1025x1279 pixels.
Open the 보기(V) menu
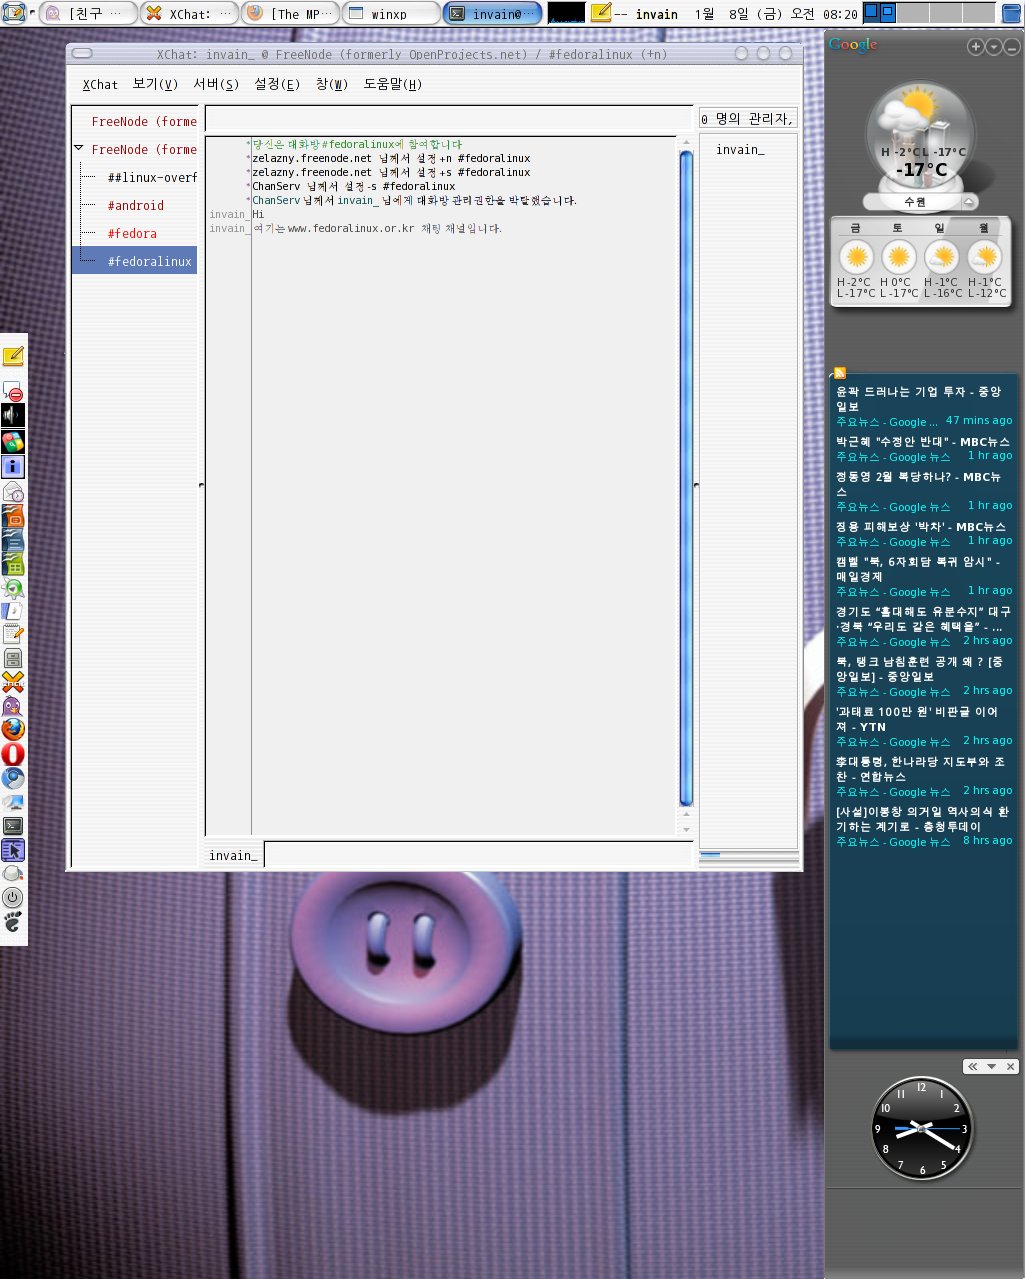155,84
